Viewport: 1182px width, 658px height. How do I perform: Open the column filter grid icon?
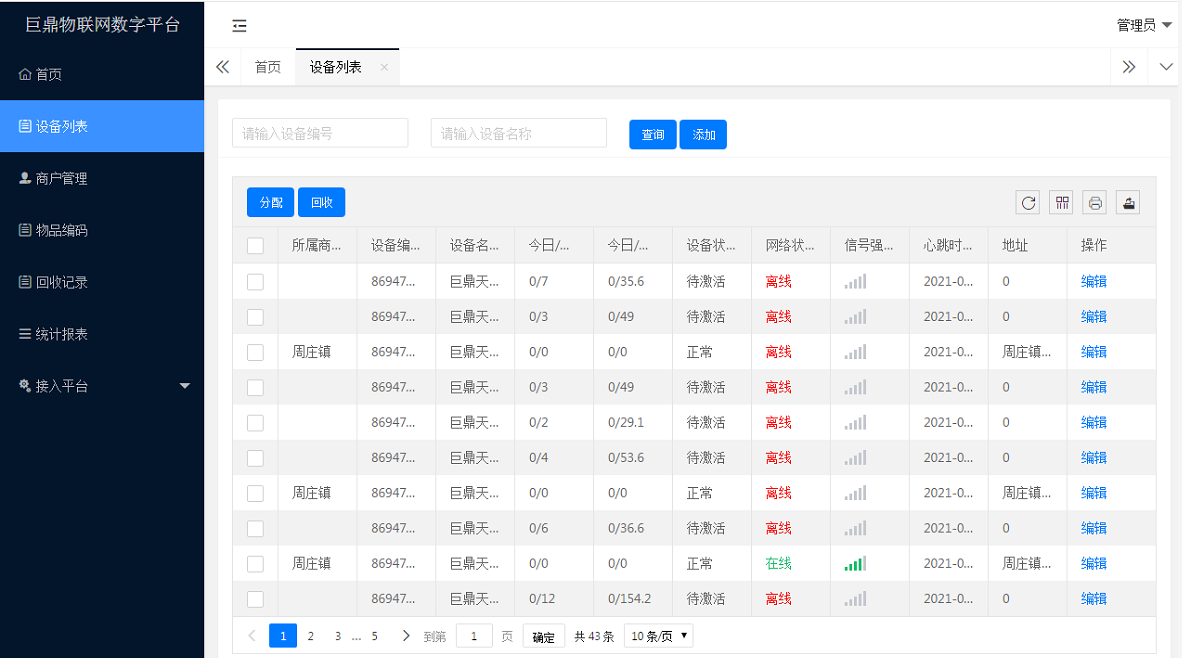coord(1061,203)
